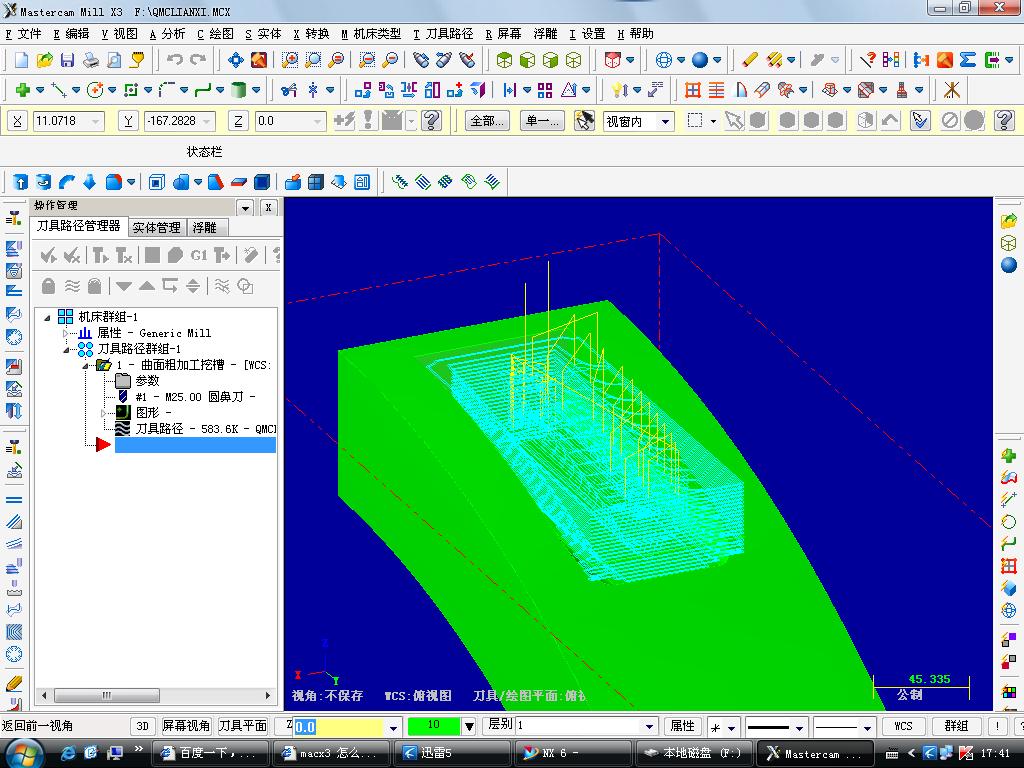Viewport: 1024px width, 768px height.
Task: Expand the machine group 机床群组-1 node
Action: point(47,317)
